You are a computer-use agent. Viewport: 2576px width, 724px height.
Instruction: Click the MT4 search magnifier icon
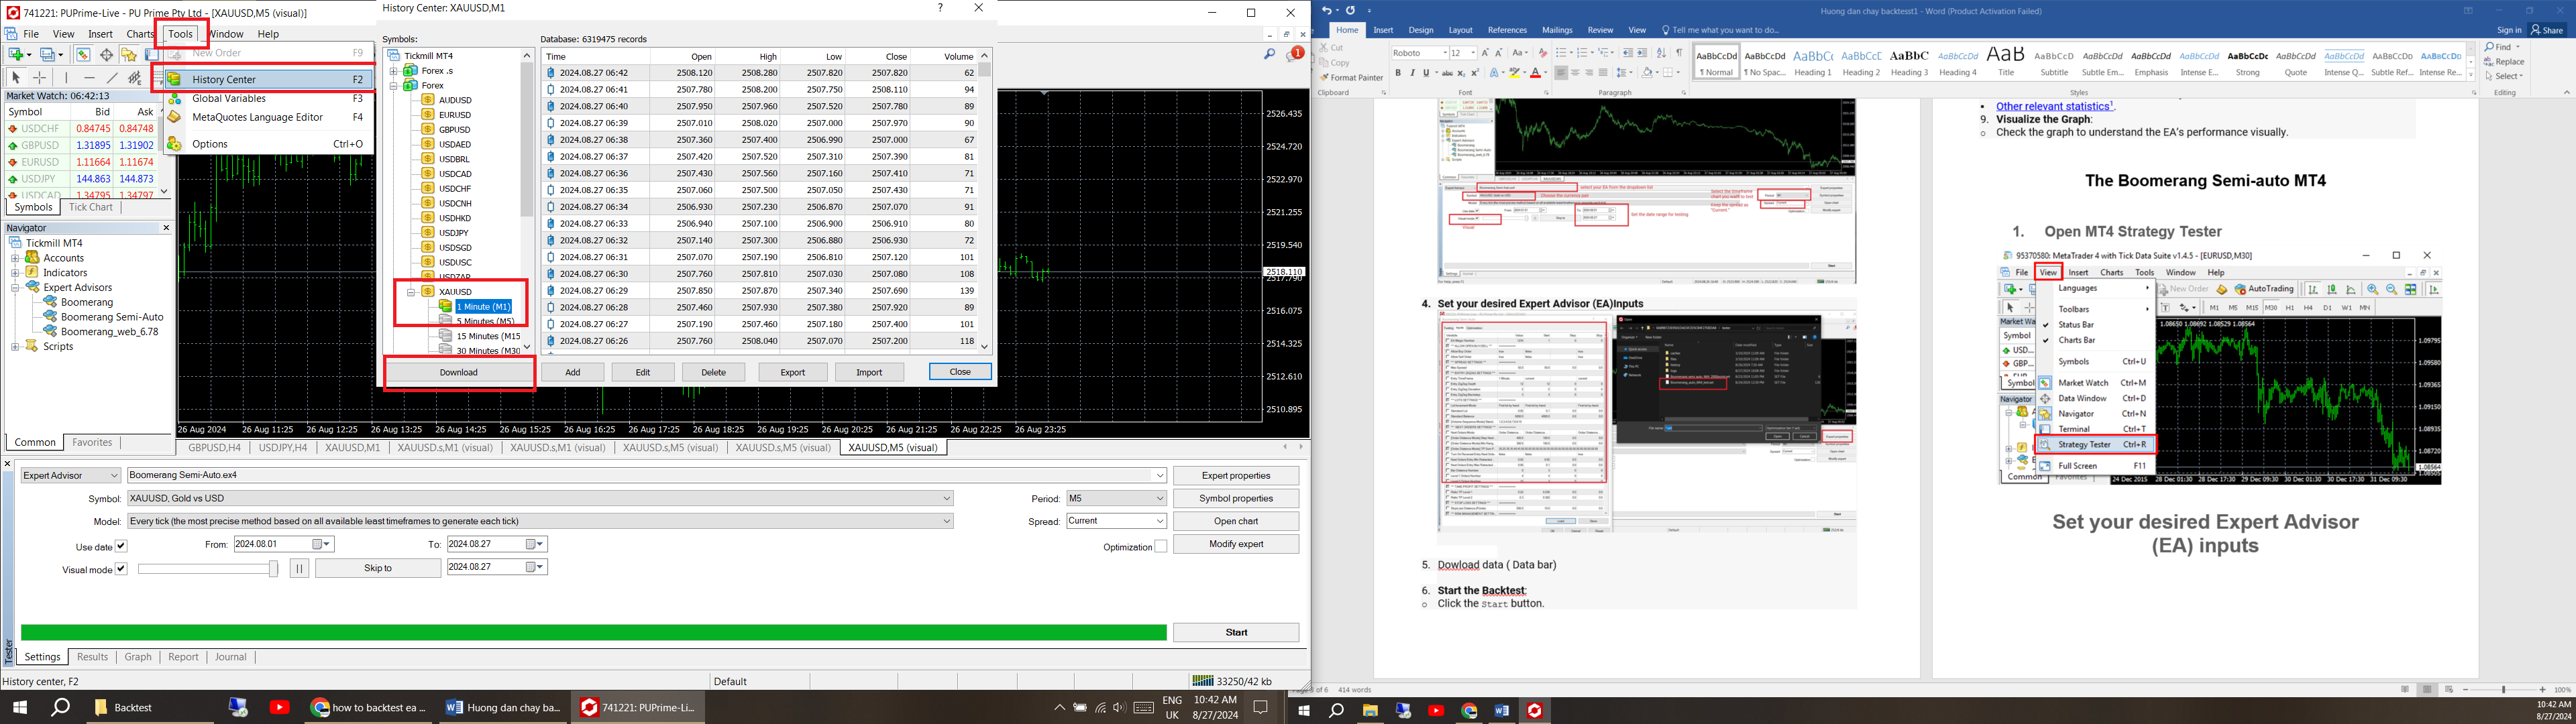coord(1270,54)
